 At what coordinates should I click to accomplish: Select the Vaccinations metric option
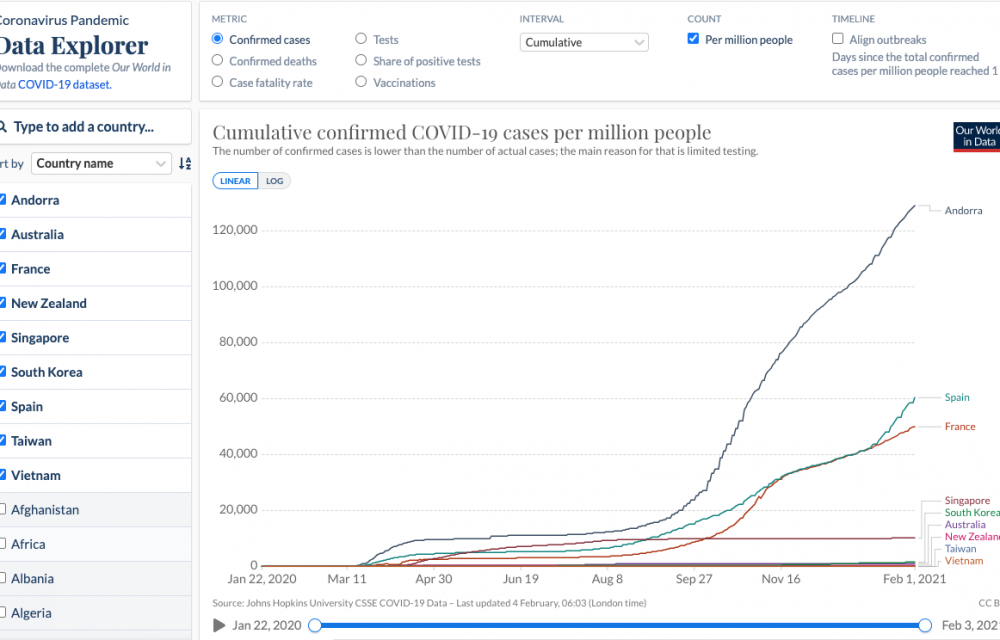tap(361, 83)
